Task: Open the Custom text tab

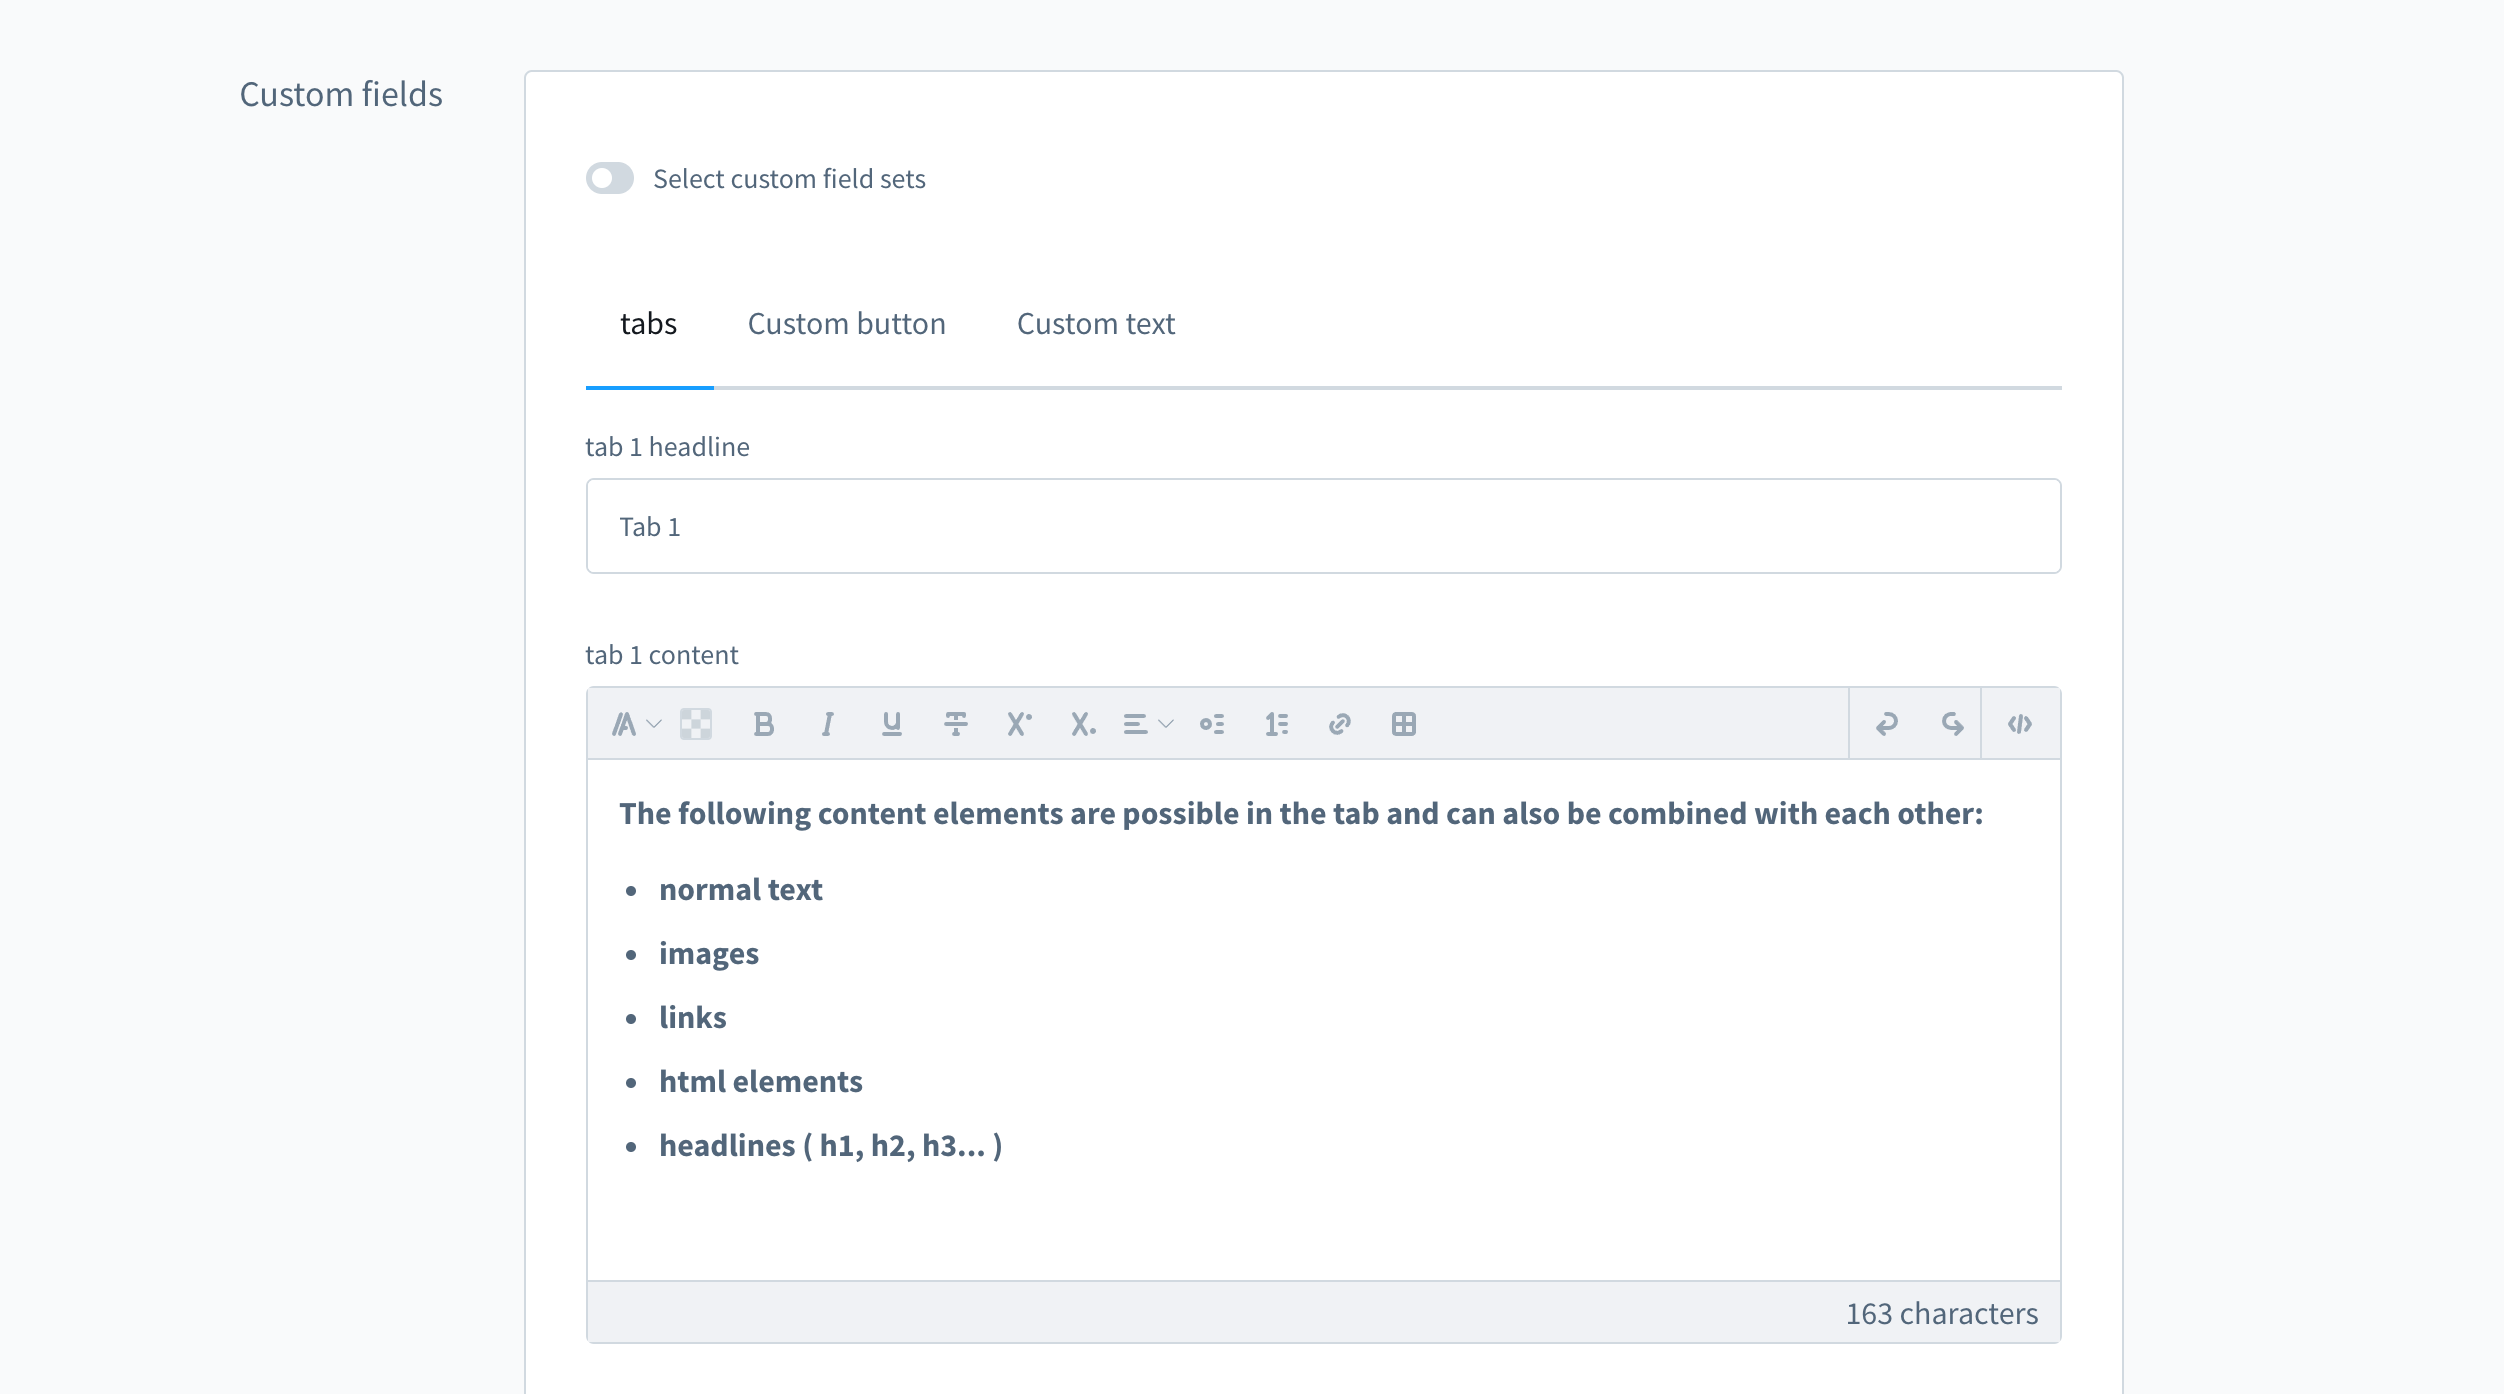Action: (1095, 324)
